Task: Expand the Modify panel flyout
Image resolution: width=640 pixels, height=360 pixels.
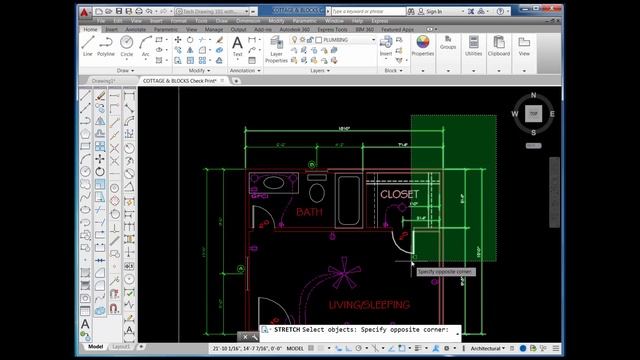Action: pyautogui.click(x=199, y=71)
